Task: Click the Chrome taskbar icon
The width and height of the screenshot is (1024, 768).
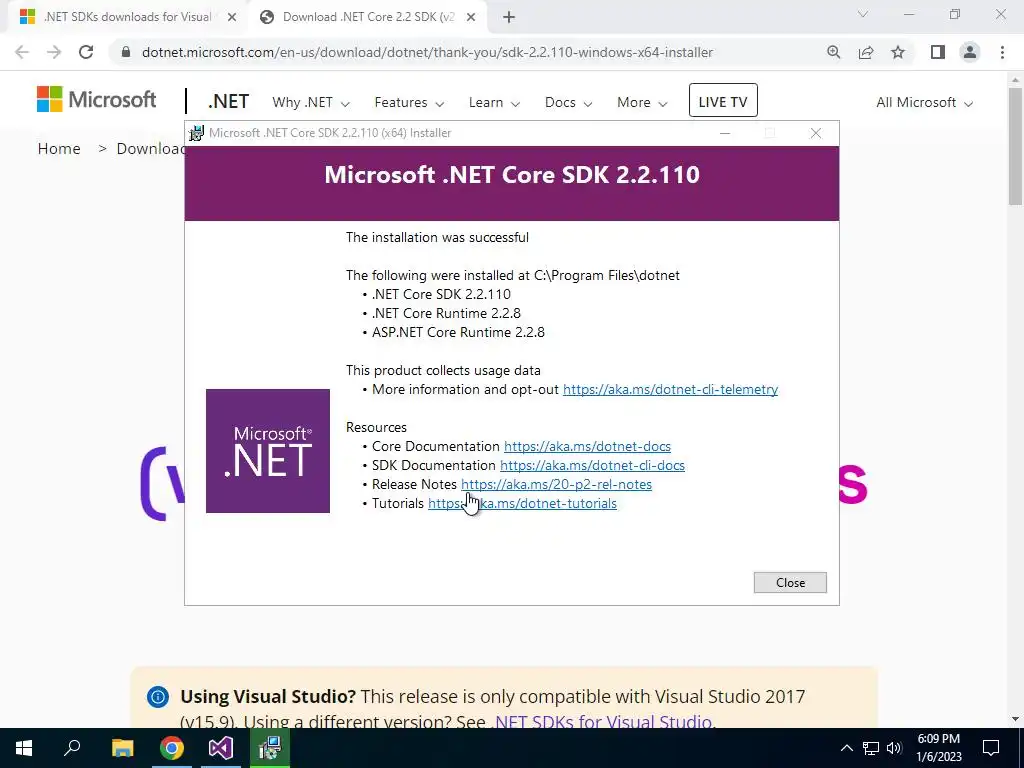Action: [x=172, y=748]
